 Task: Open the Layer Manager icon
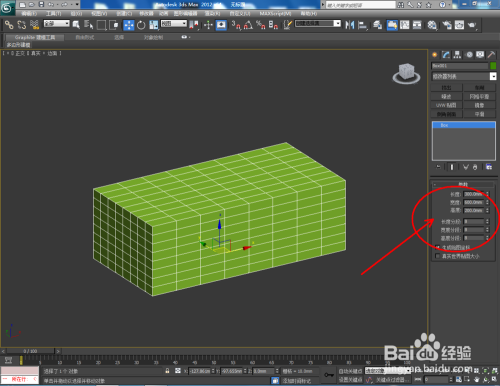[377, 25]
